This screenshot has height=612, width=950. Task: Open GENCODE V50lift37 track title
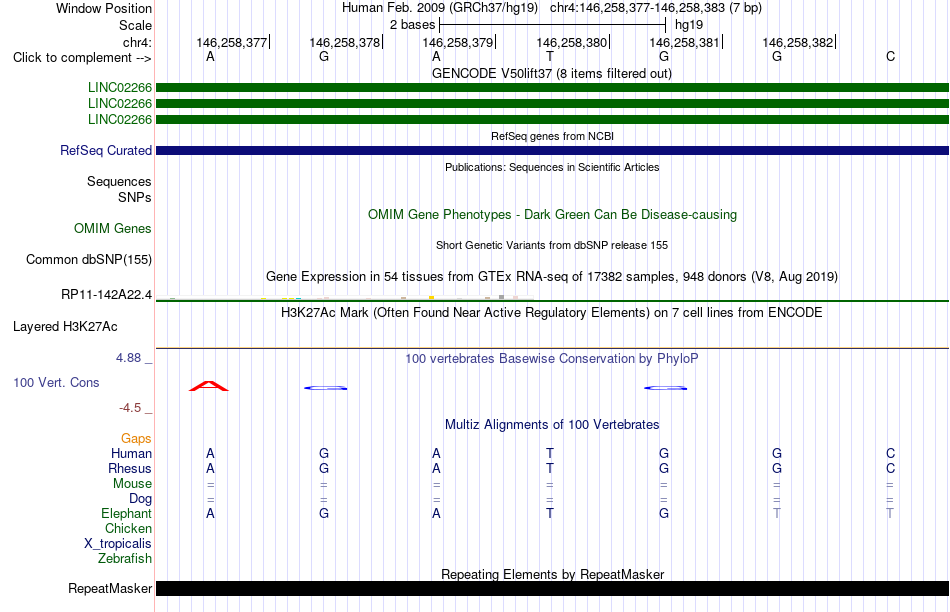(551, 74)
